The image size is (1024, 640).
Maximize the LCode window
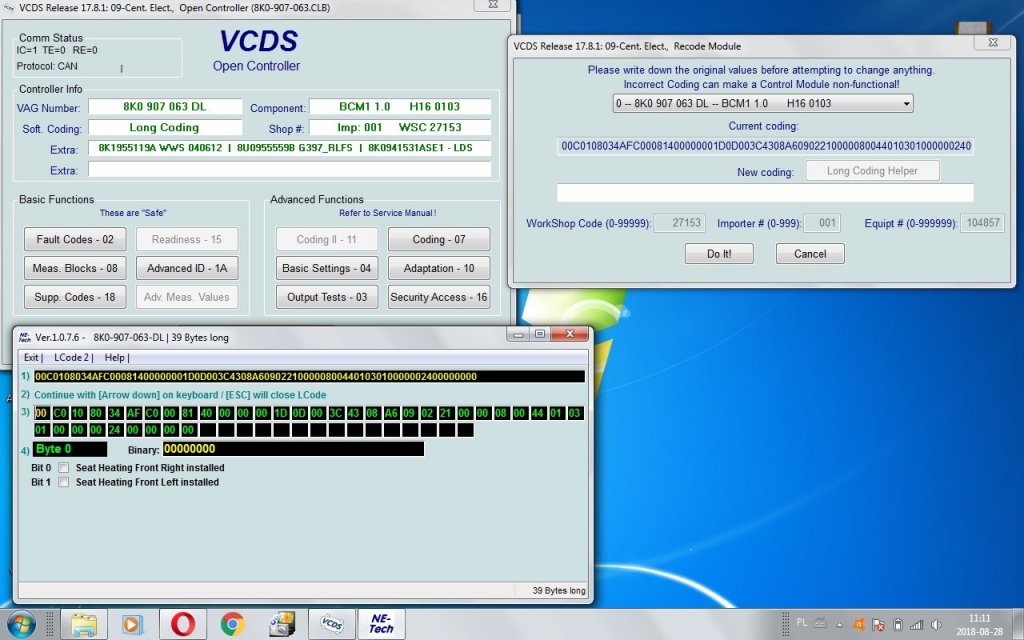point(539,334)
